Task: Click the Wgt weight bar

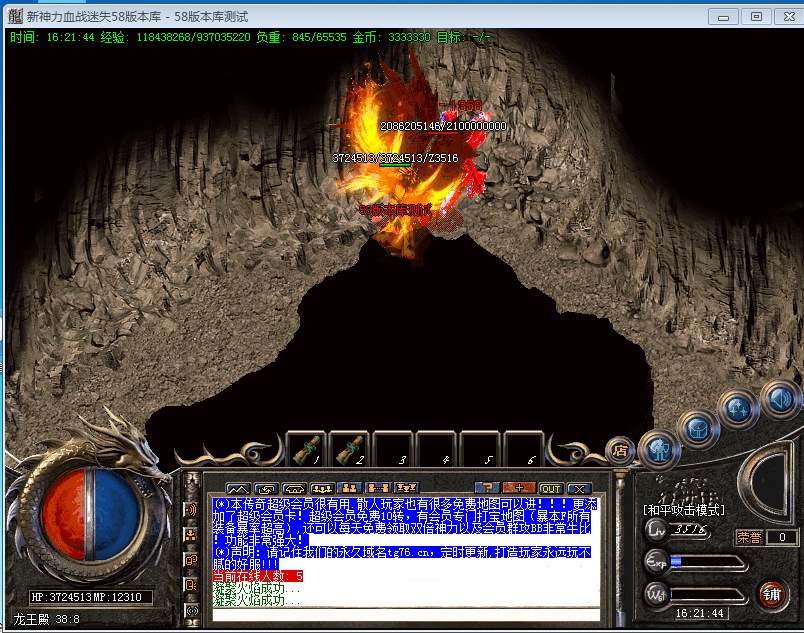Action: click(x=707, y=595)
